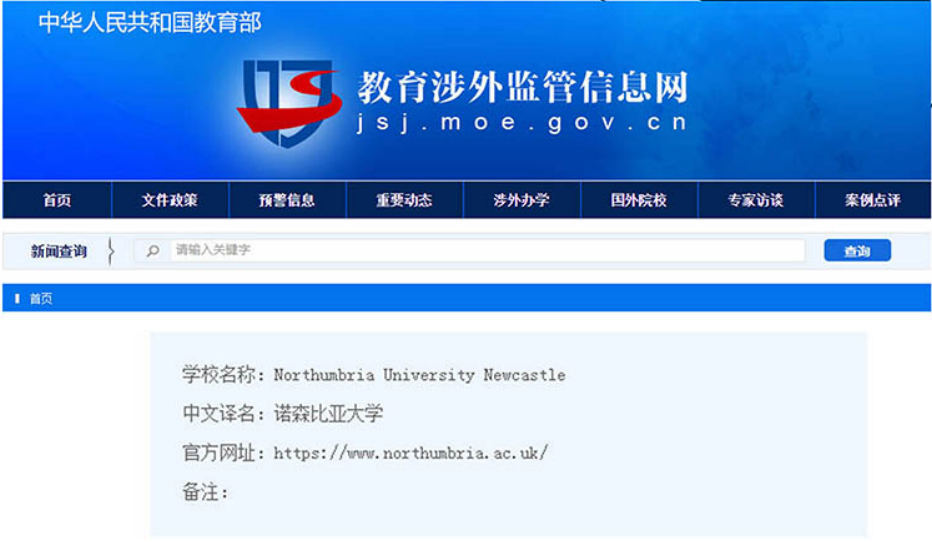Viewport: 932px width, 542px height.
Task: Click the 教育涉外监管信息网 site title
Action: pos(523,88)
